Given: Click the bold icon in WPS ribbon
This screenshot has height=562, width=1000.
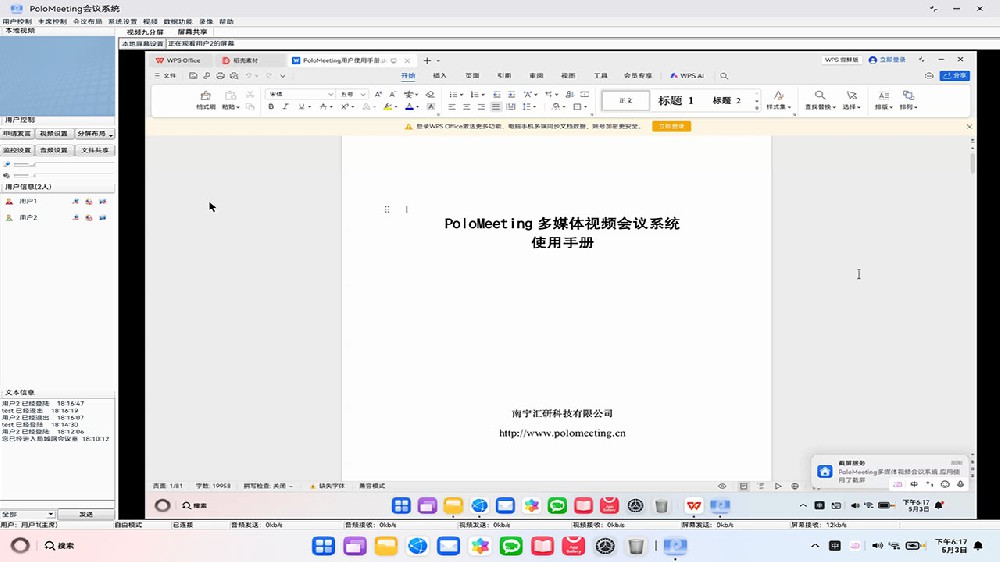Looking at the screenshot, I should pos(272,107).
